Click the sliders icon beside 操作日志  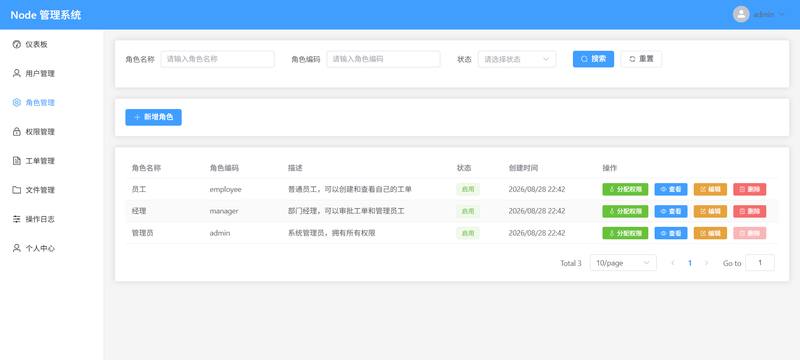click(16, 219)
